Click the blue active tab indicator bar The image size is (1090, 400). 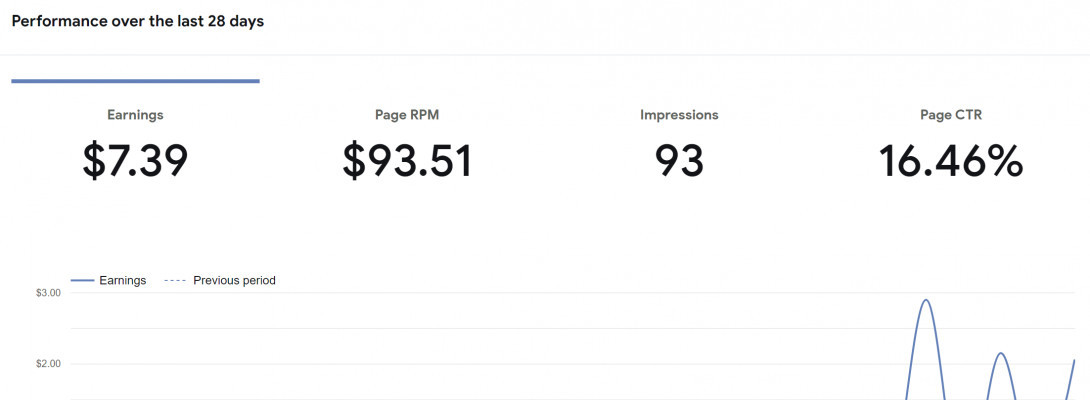click(135, 81)
